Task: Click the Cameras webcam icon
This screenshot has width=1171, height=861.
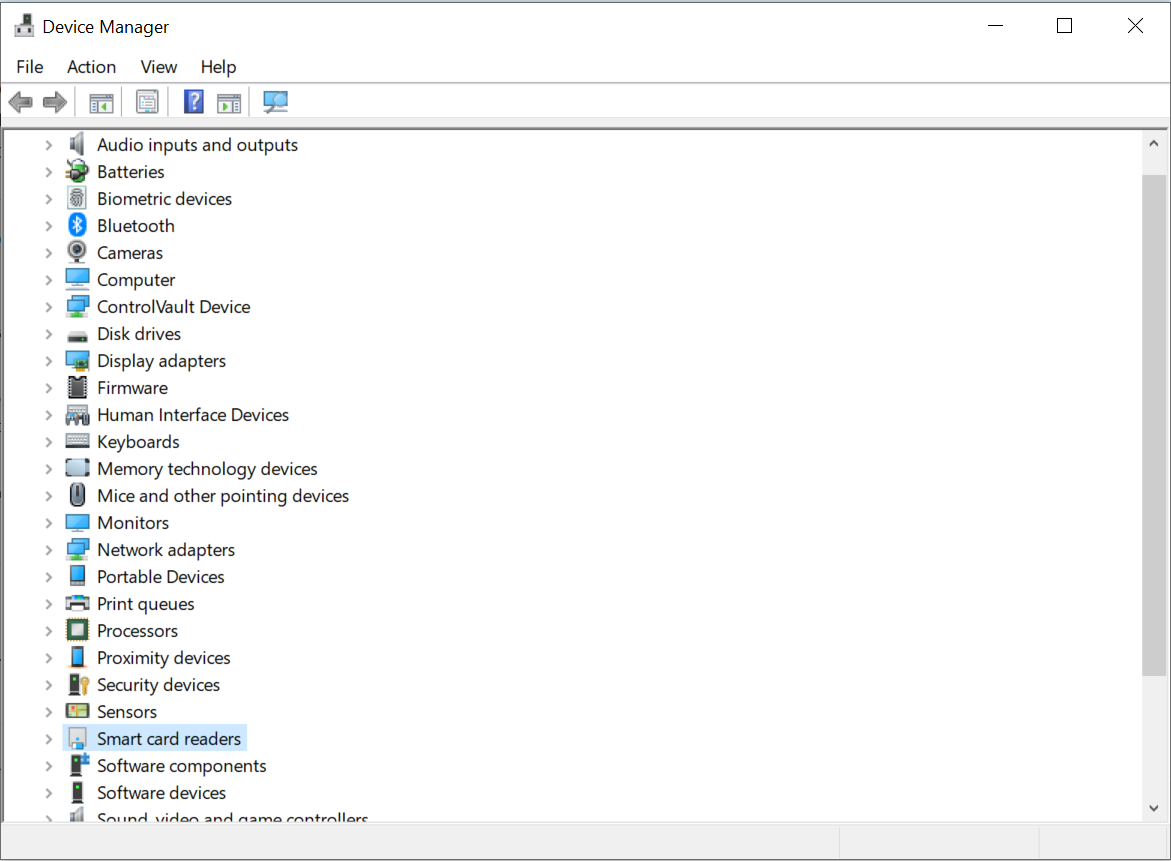Action: pos(77,252)
